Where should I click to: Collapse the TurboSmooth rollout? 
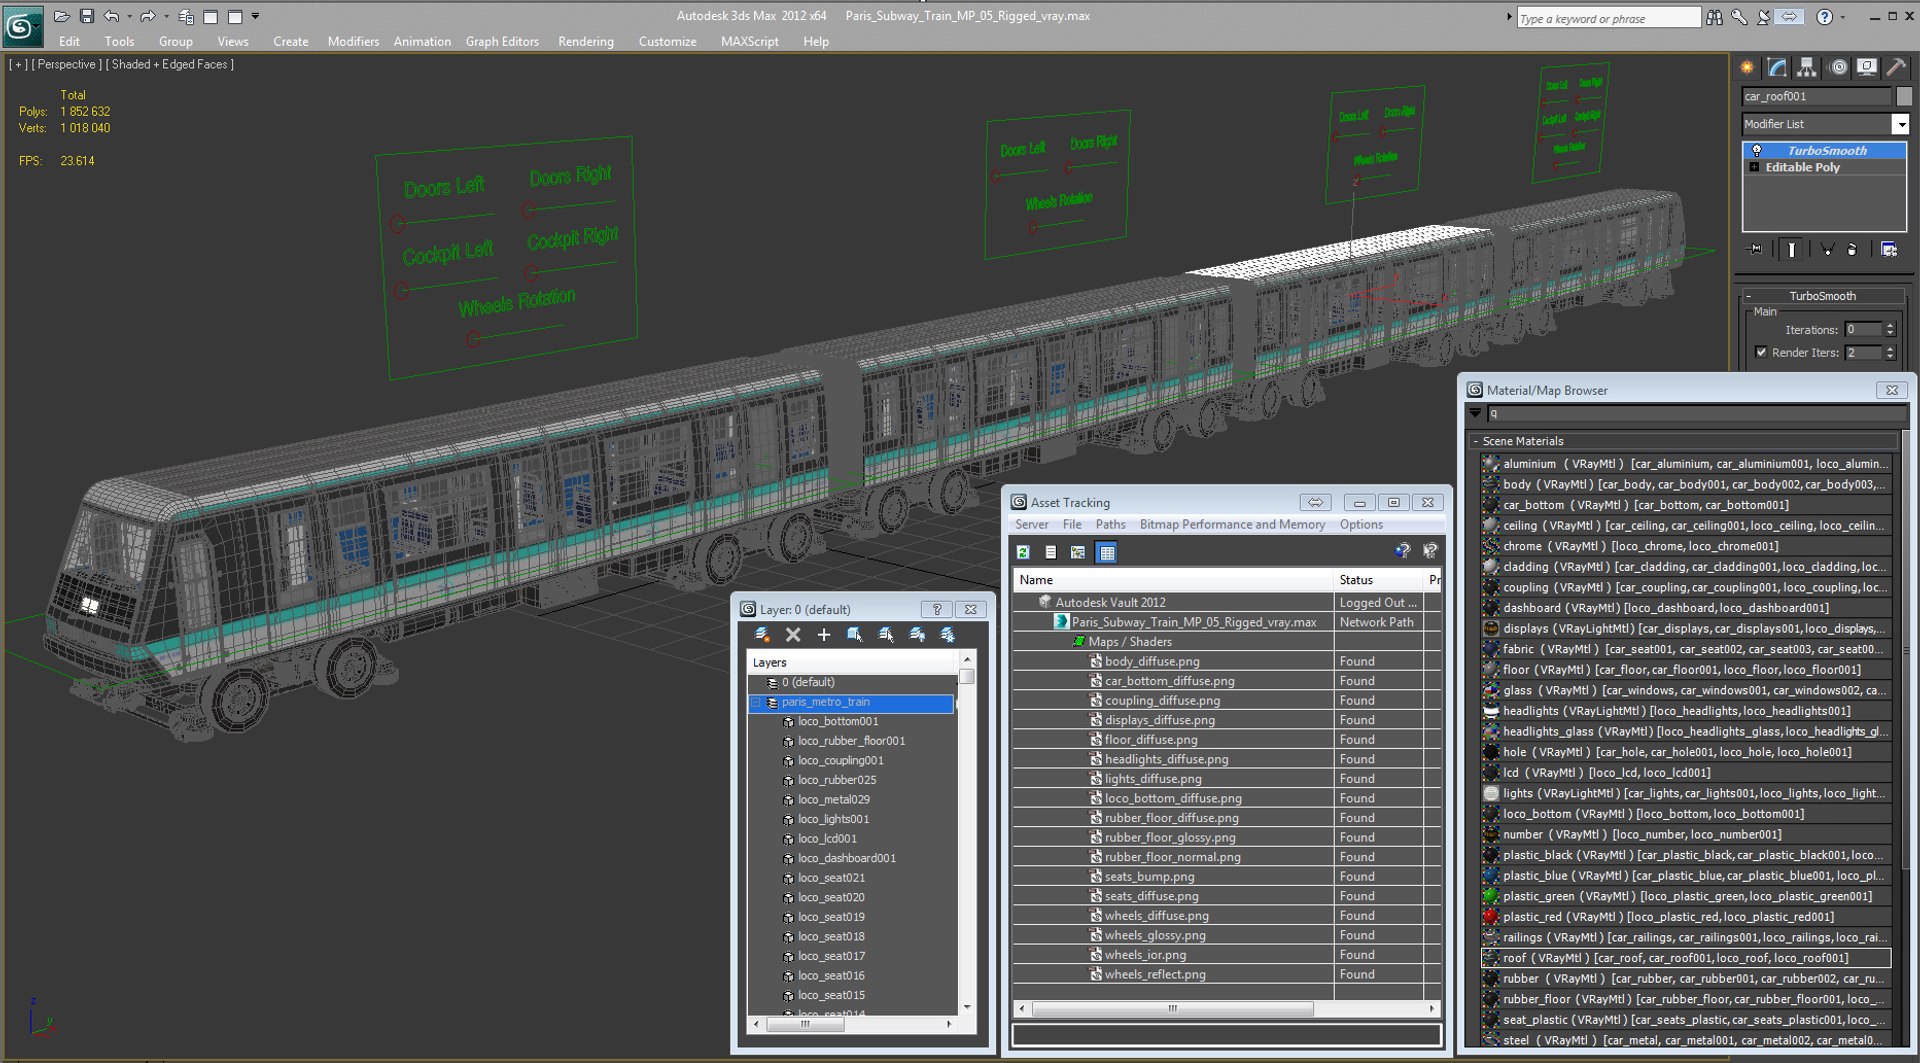[1748, 296]
